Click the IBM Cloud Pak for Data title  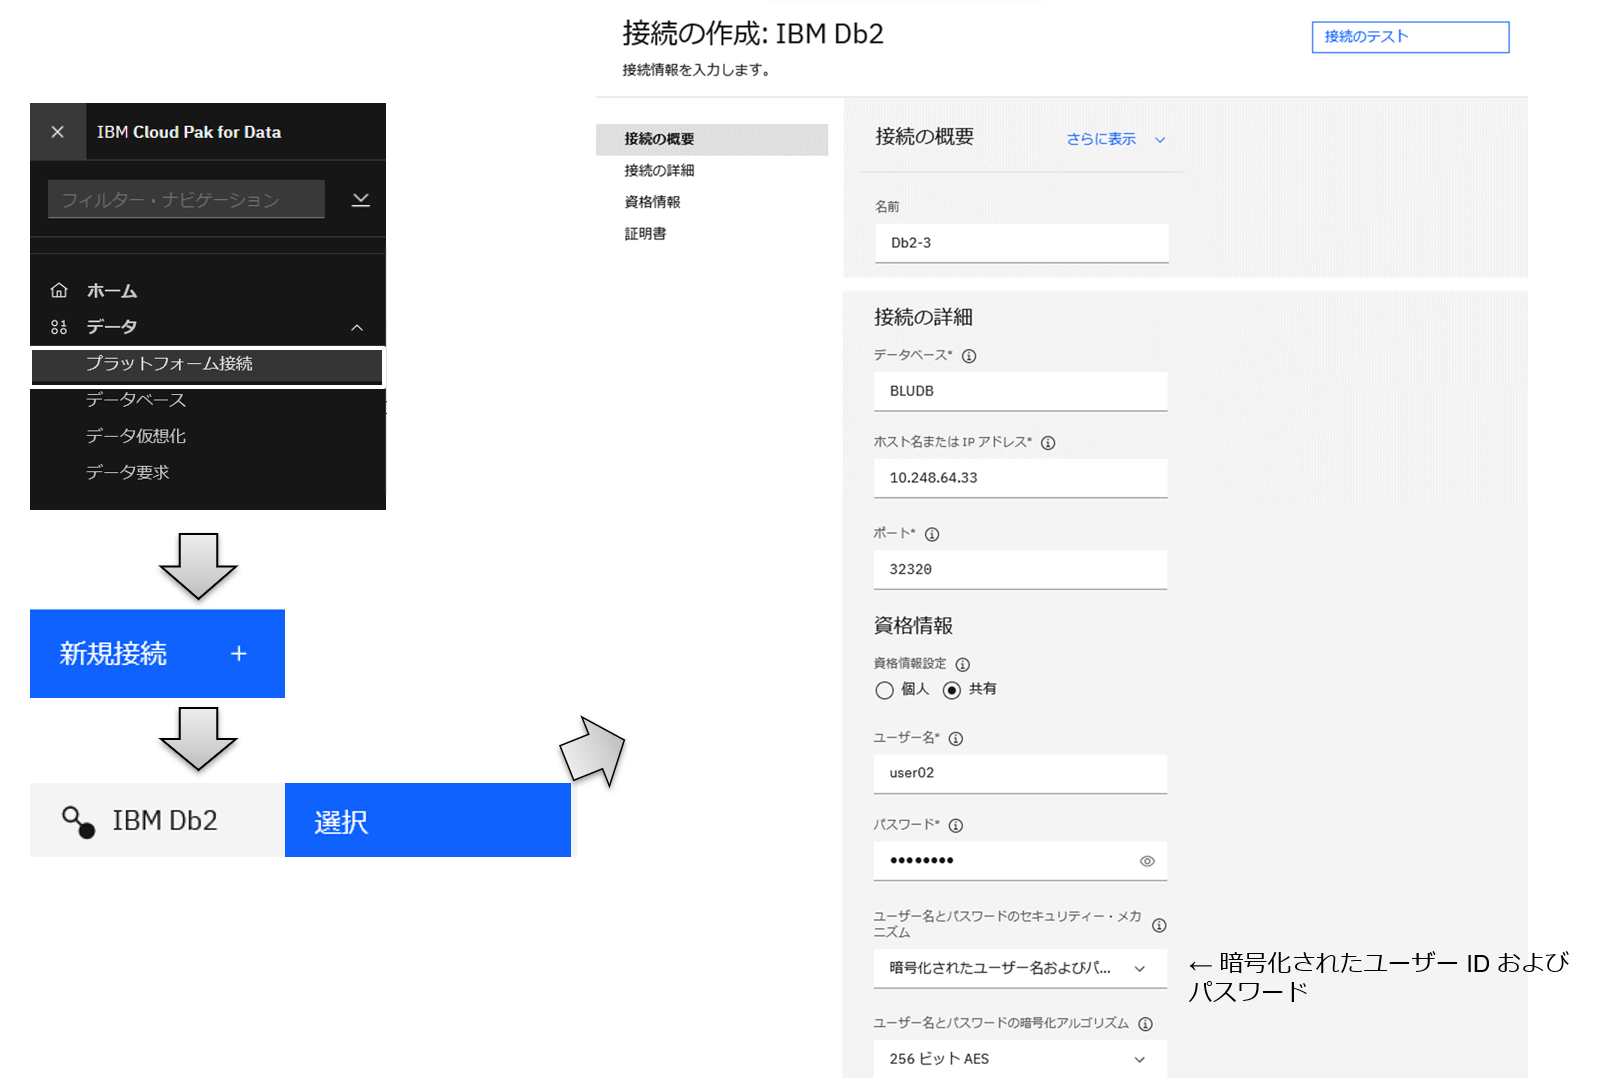(189, 132)
